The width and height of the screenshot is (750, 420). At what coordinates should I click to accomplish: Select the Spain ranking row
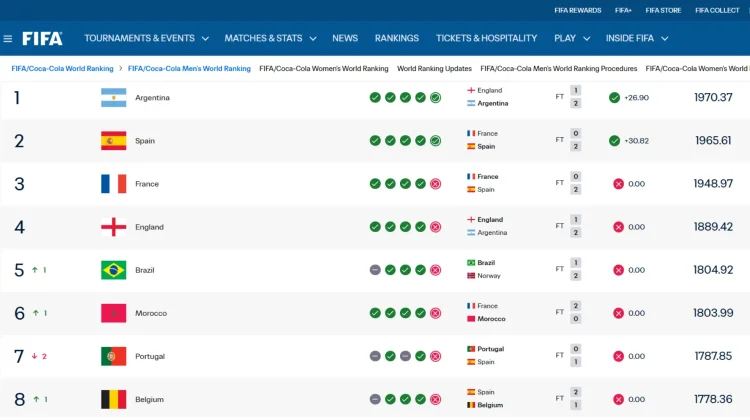point(375,141)
